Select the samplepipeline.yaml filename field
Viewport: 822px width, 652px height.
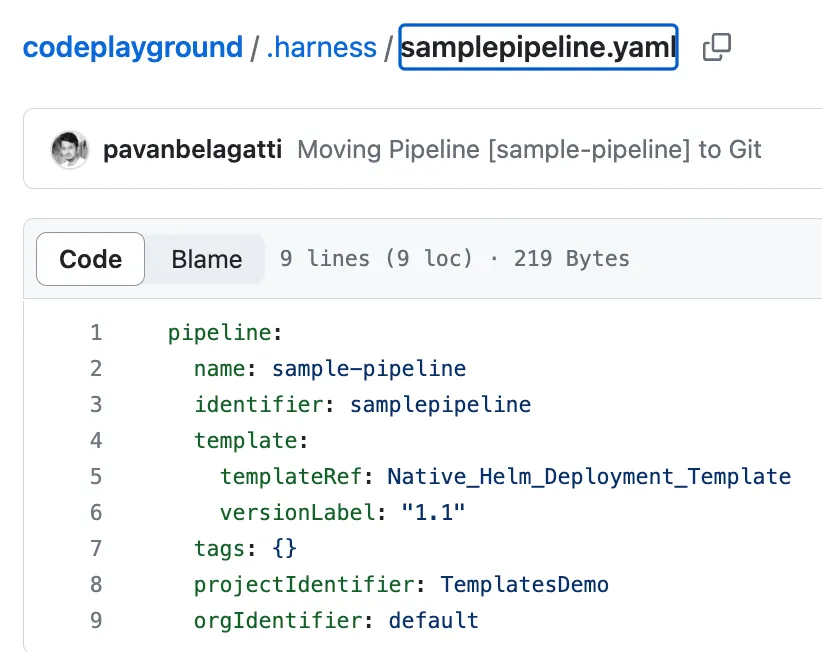tap(538, 47)
